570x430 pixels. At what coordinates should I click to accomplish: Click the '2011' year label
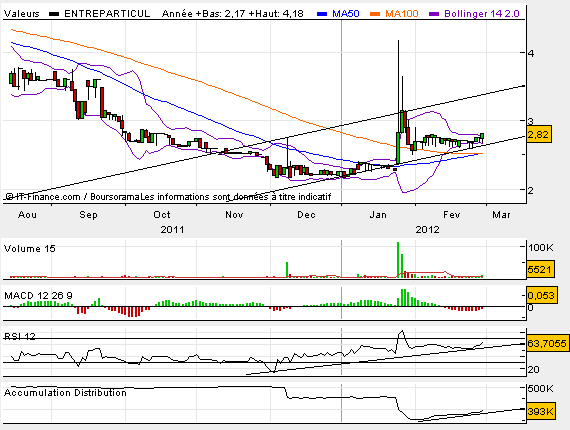[172, 230]
